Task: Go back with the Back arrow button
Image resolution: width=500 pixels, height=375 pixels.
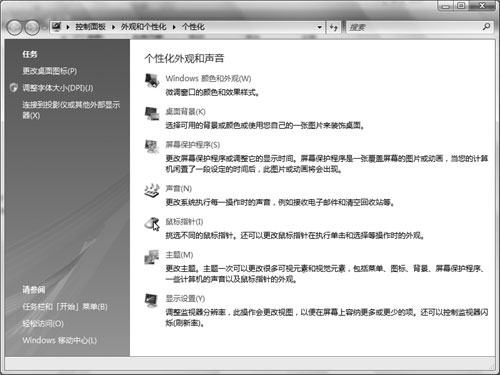Action: click(x=15, y=27)
